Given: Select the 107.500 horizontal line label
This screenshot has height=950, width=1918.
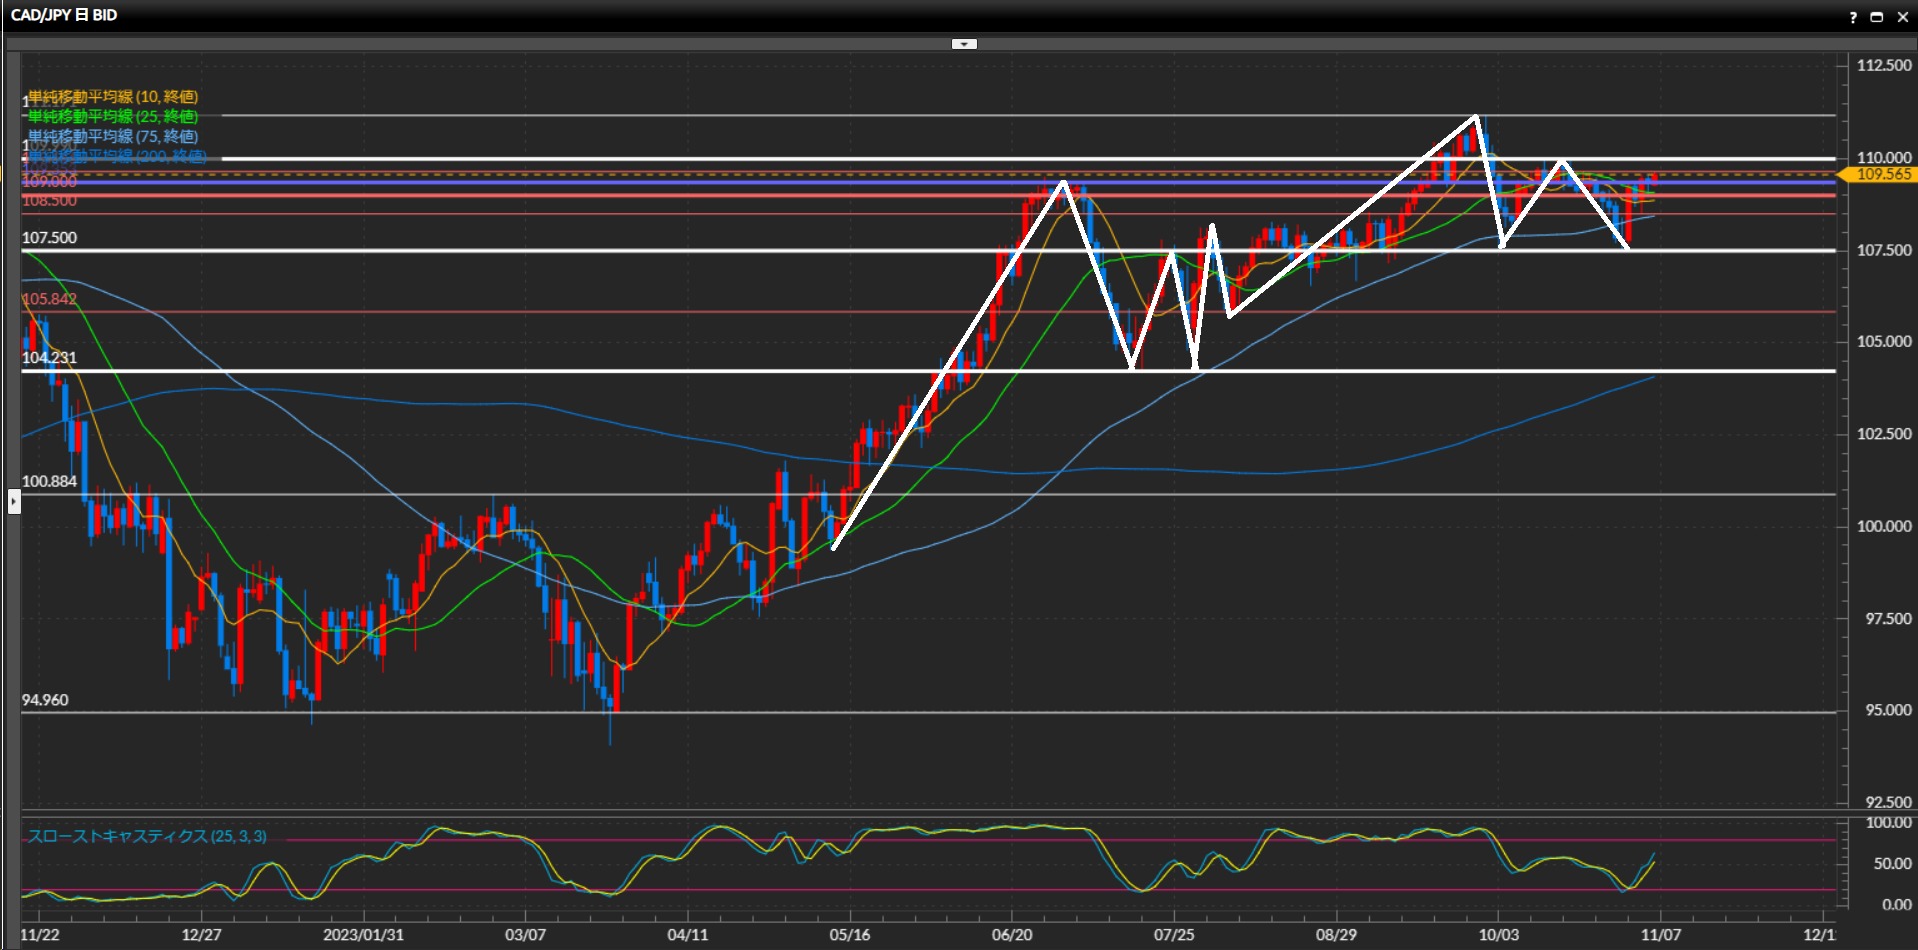Looking at the screenshot, I should (49, 238).
